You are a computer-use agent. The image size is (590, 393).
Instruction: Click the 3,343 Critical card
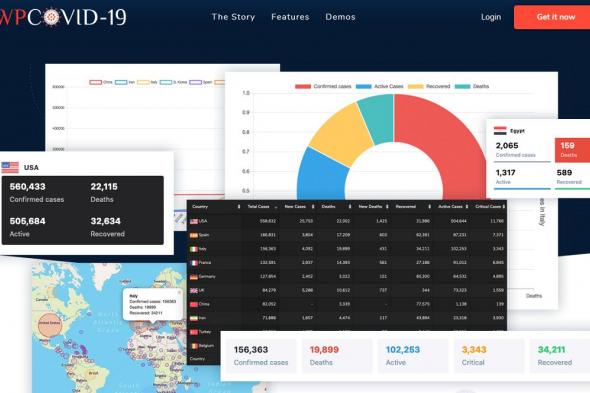point(489,356)
